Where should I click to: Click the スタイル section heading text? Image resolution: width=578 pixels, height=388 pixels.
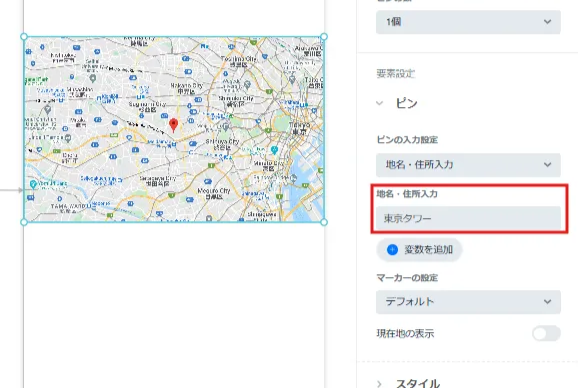point(418,383)
